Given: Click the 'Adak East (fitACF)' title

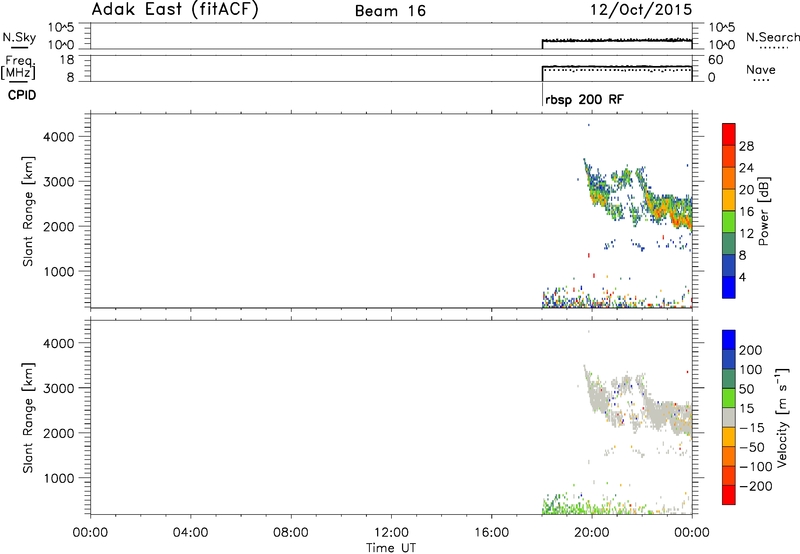Looking at the screenshot, I should (x=175, y=10).
